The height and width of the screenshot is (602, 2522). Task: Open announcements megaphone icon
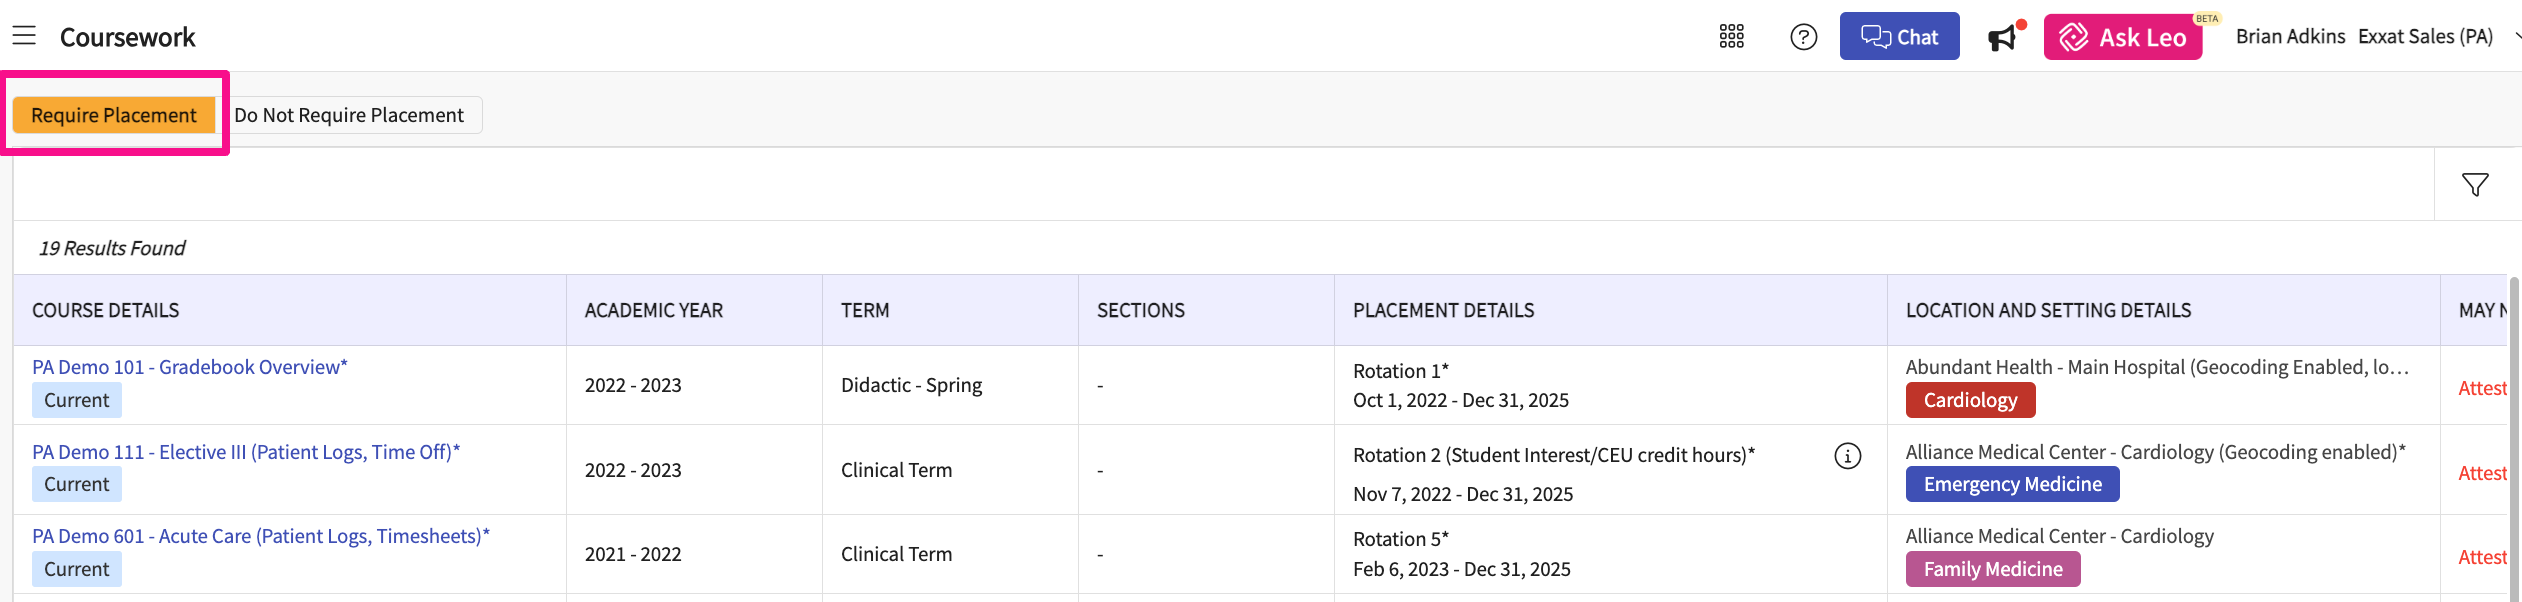click(2003, 38)
